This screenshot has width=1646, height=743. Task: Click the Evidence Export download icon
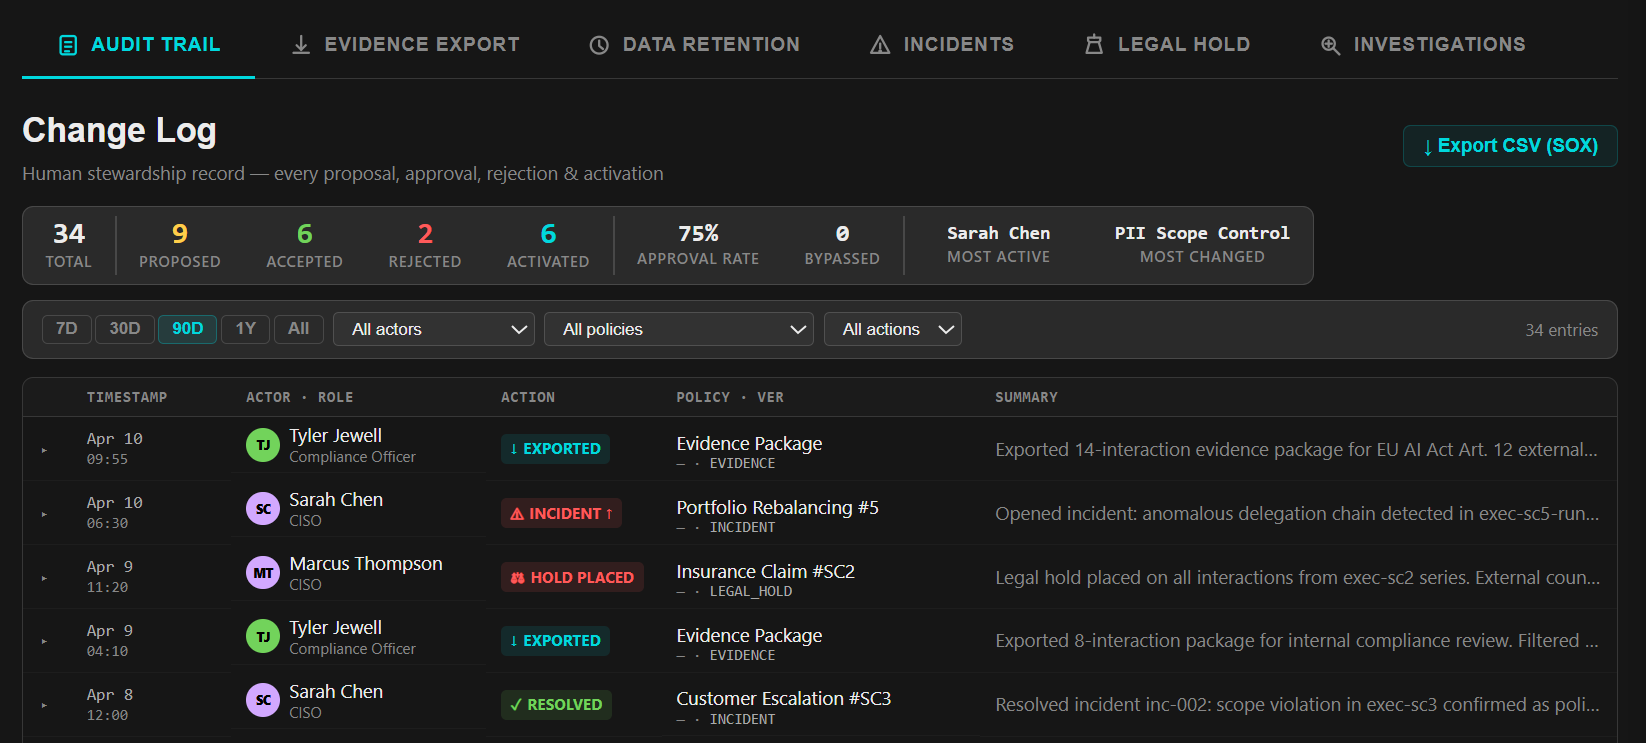coord(300,45)
